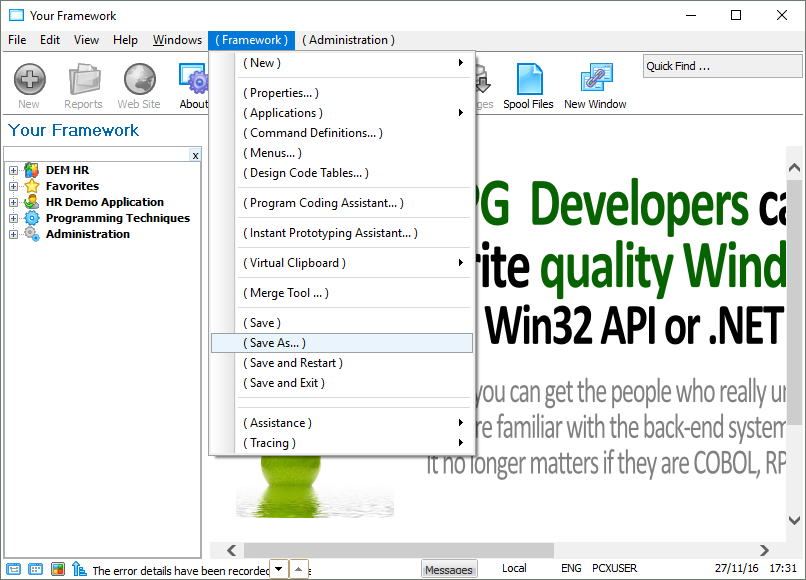Click the Spool Files toolbar icon
Screen dimensions: 806x580
pos(528,80)
